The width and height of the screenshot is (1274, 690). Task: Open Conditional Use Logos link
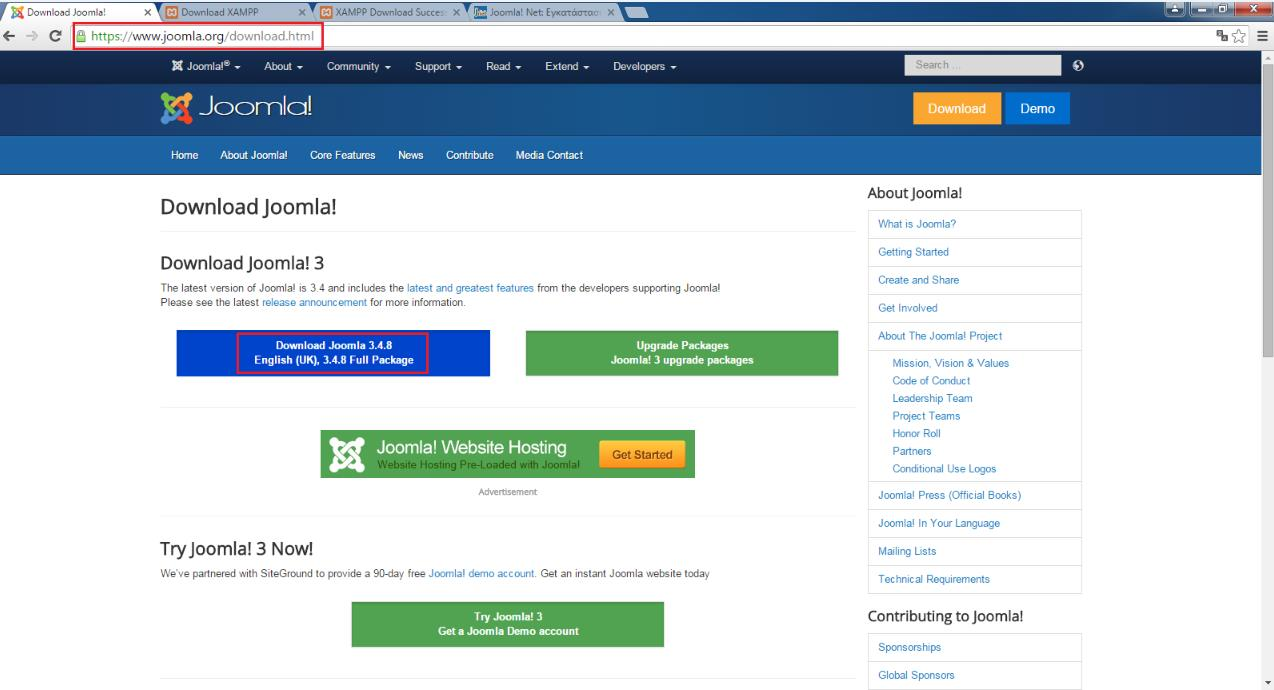point(944,468)
